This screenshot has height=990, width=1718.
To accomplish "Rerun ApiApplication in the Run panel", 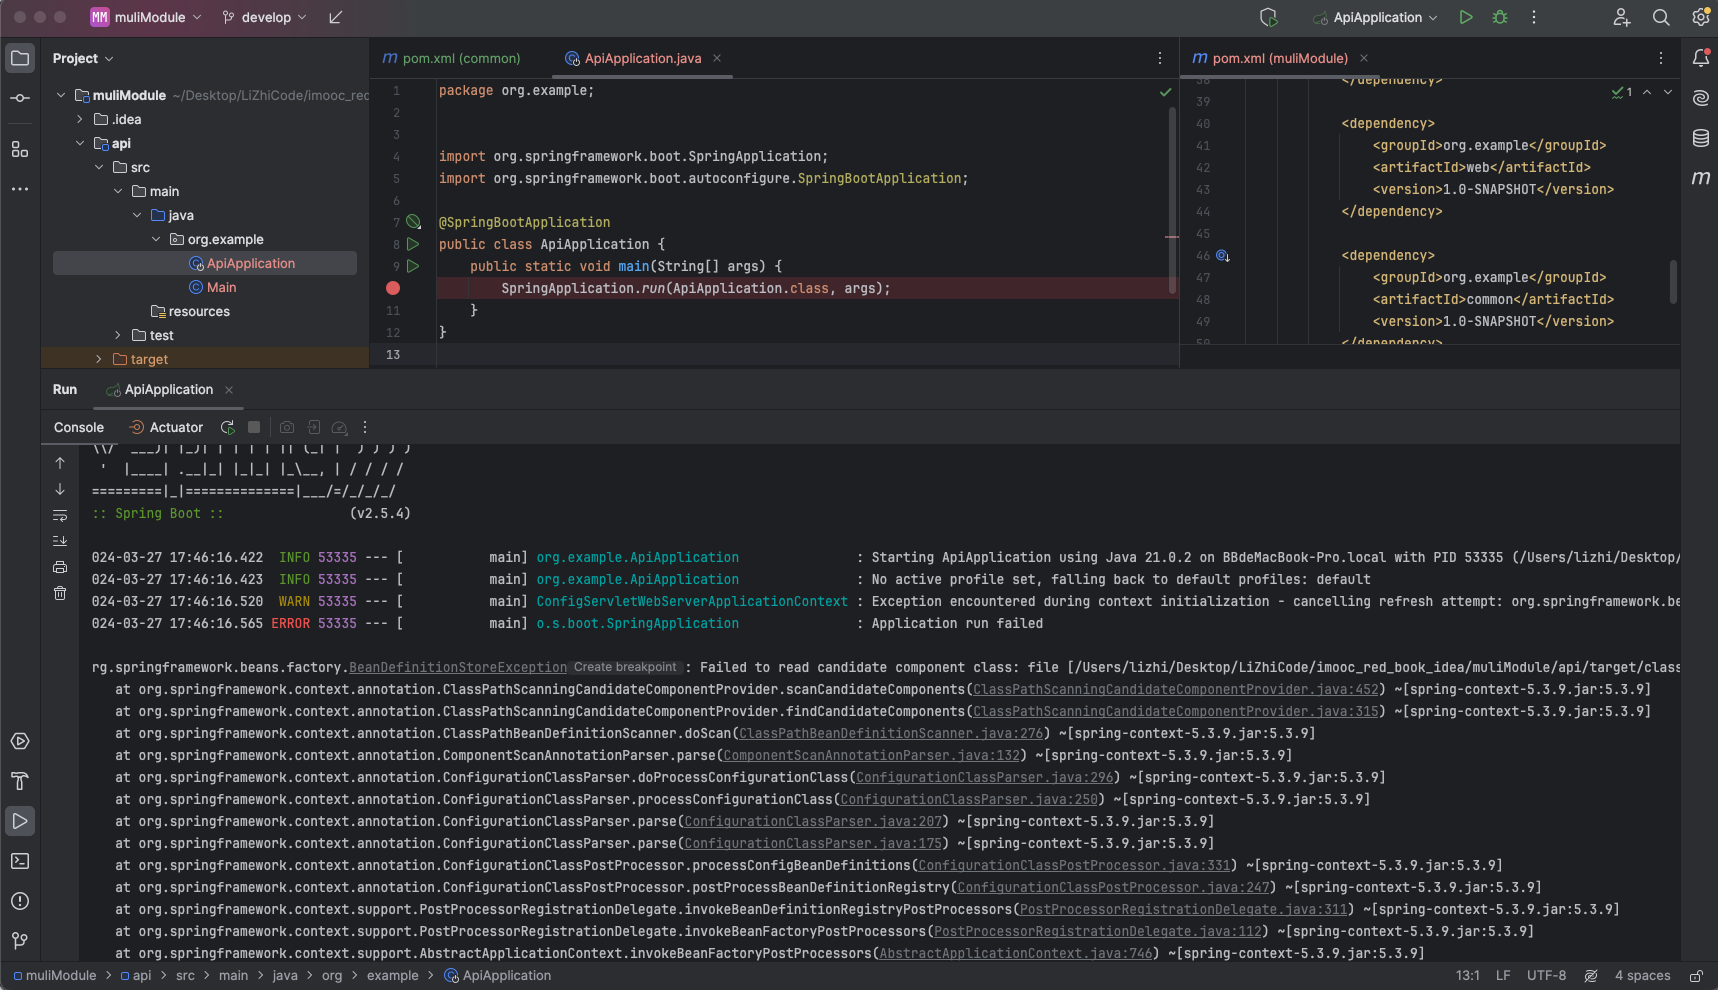I will [228, 427].
